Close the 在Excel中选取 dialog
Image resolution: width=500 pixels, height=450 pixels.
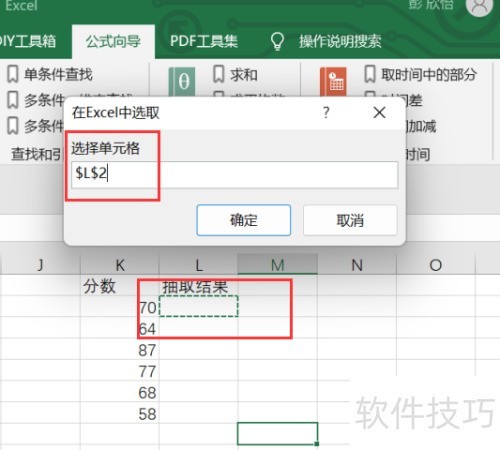click(x=379, y=113)
